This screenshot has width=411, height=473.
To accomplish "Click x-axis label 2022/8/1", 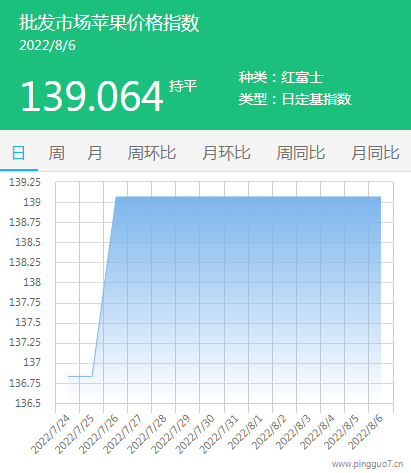I will [x=245, y=432].
